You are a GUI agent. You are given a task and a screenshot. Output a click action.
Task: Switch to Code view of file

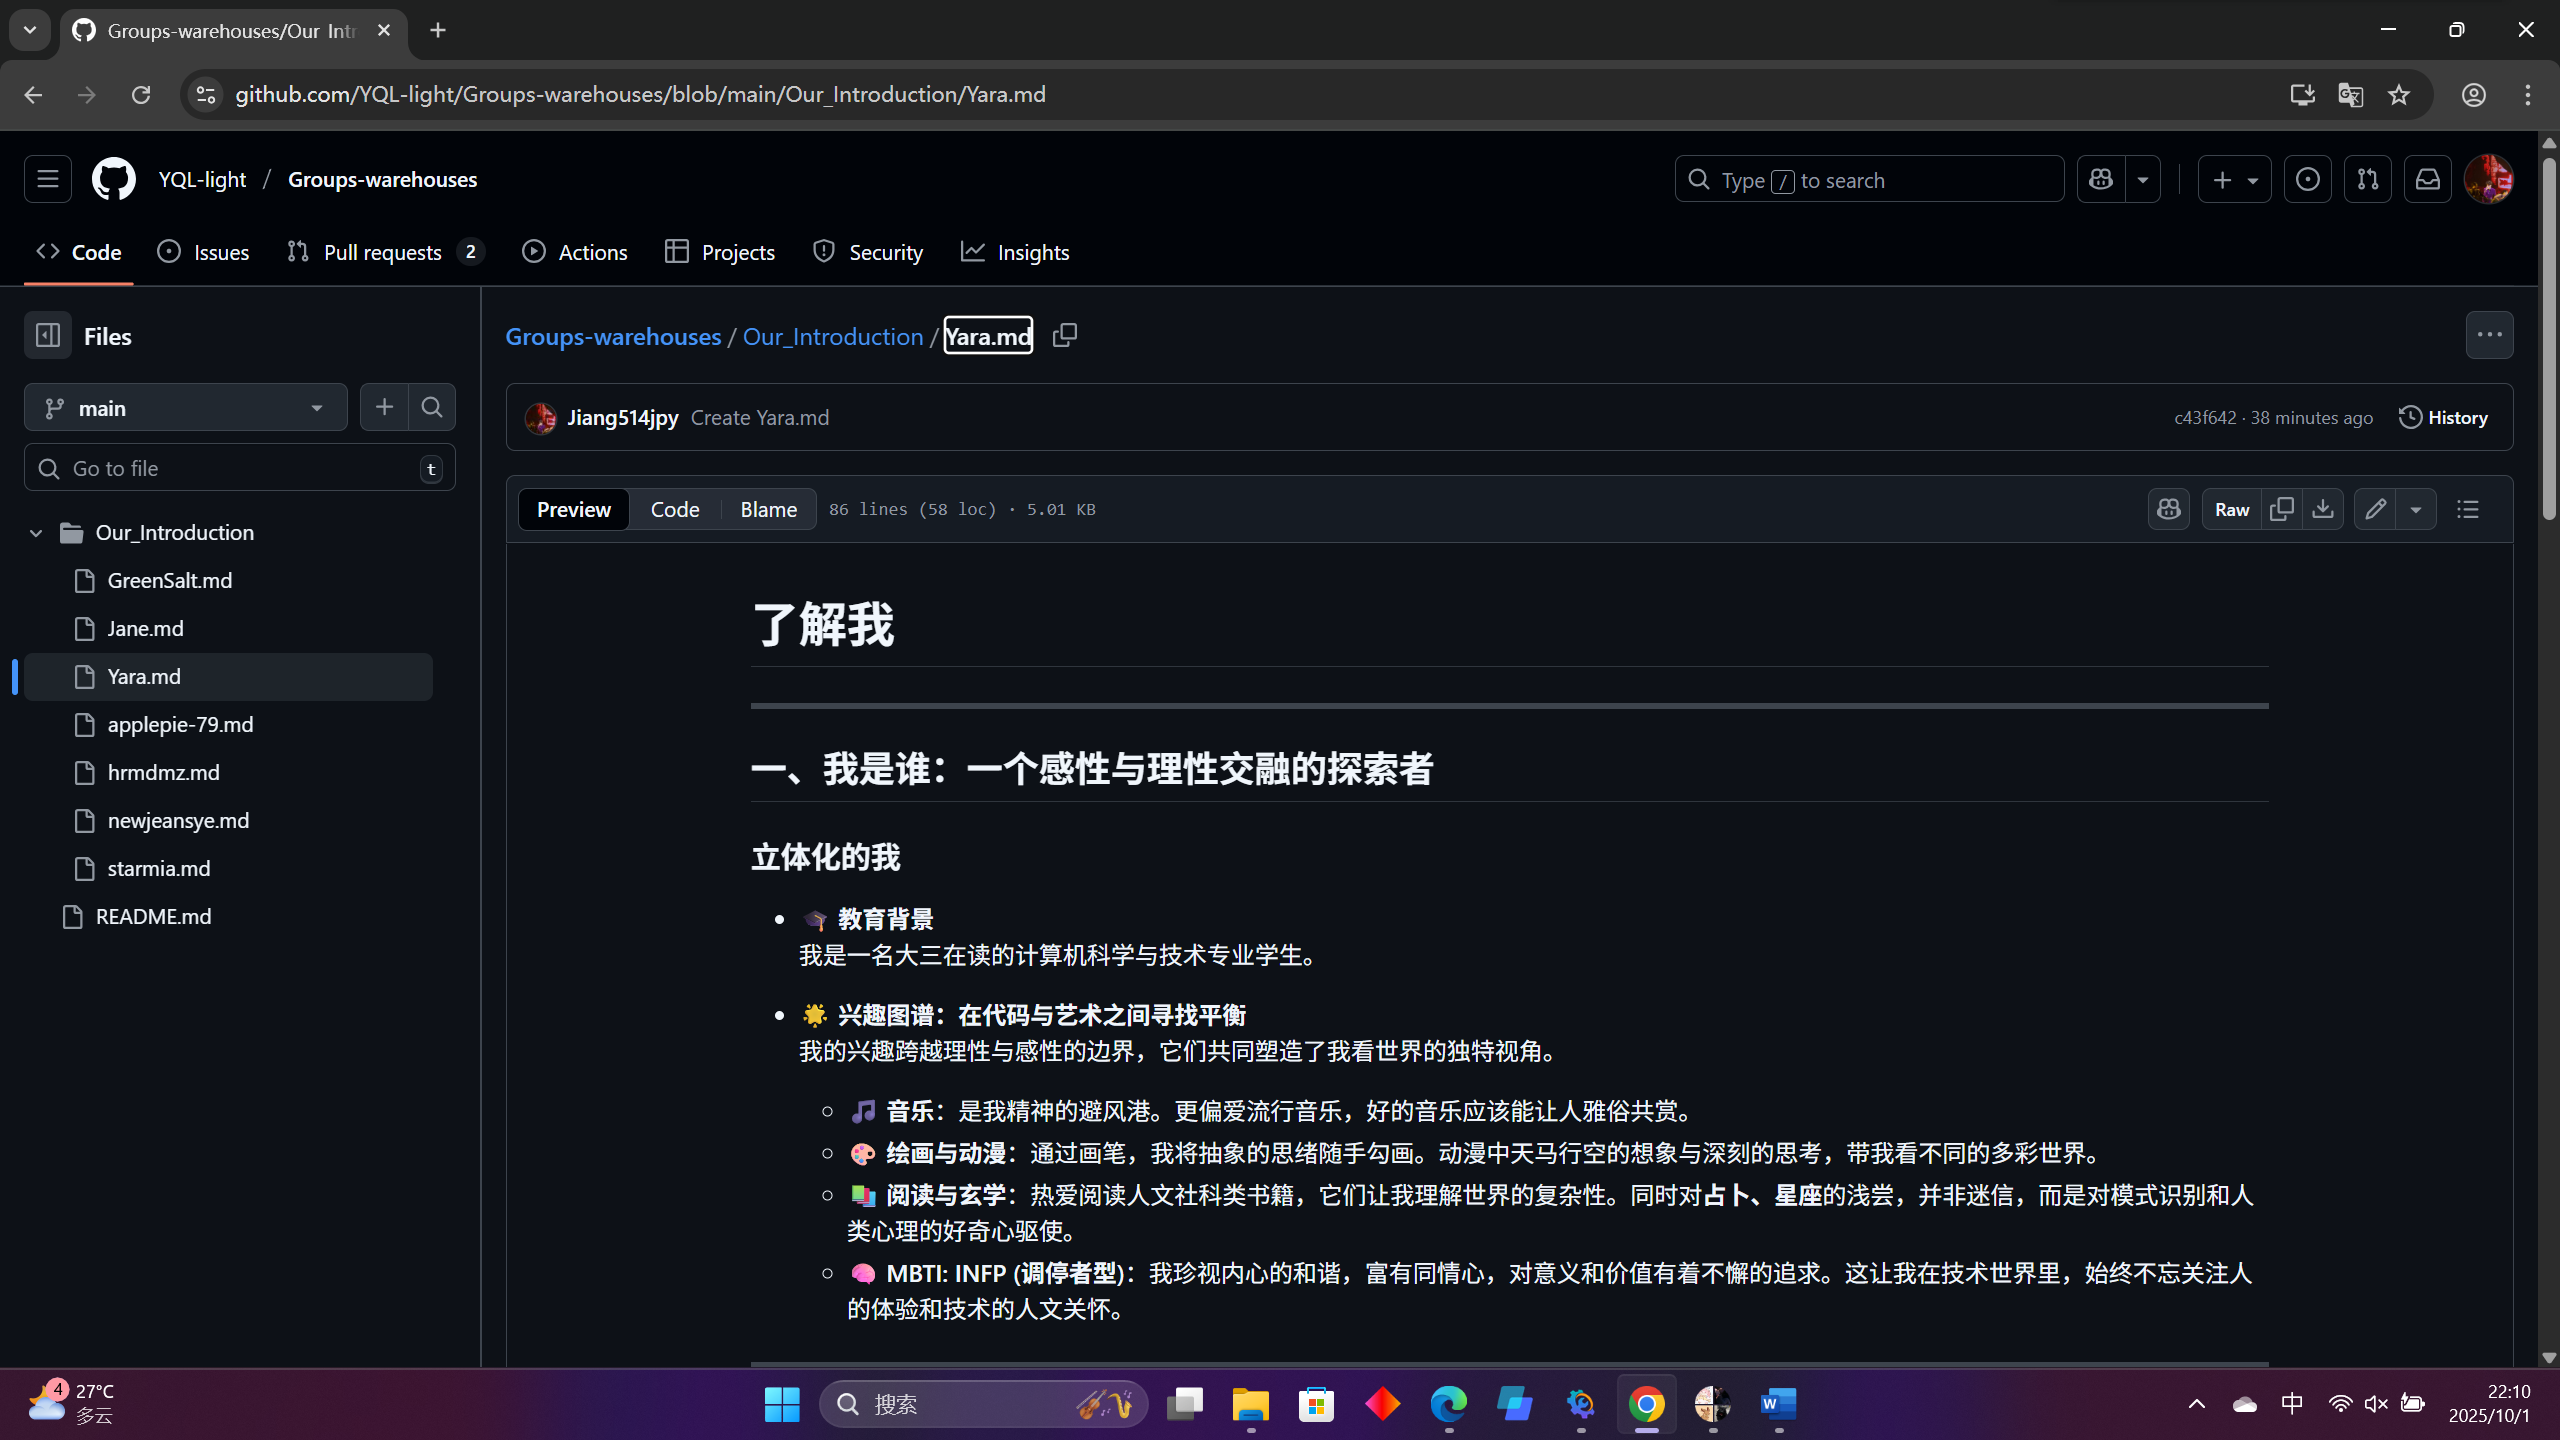(x=675, y=510)
